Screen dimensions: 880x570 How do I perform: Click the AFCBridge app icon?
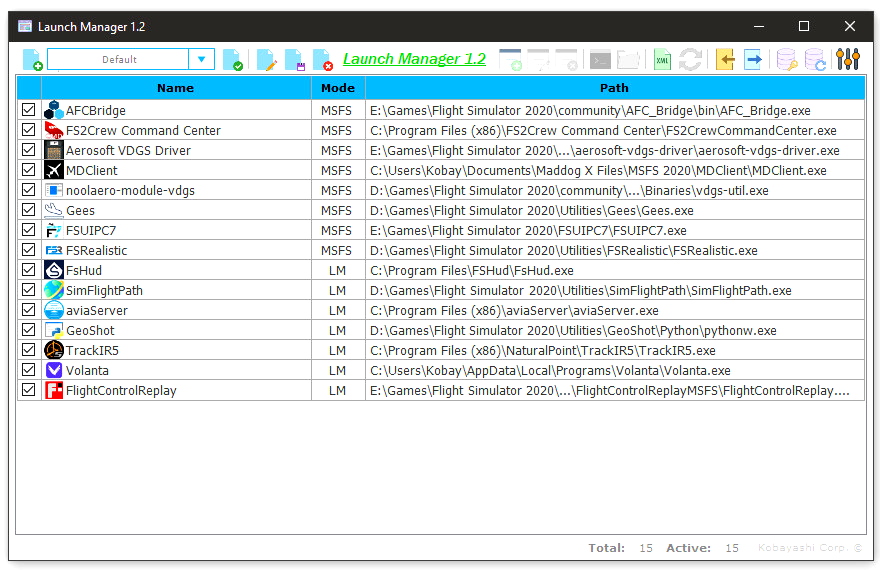pyautogui.click(x=54, y=110)
